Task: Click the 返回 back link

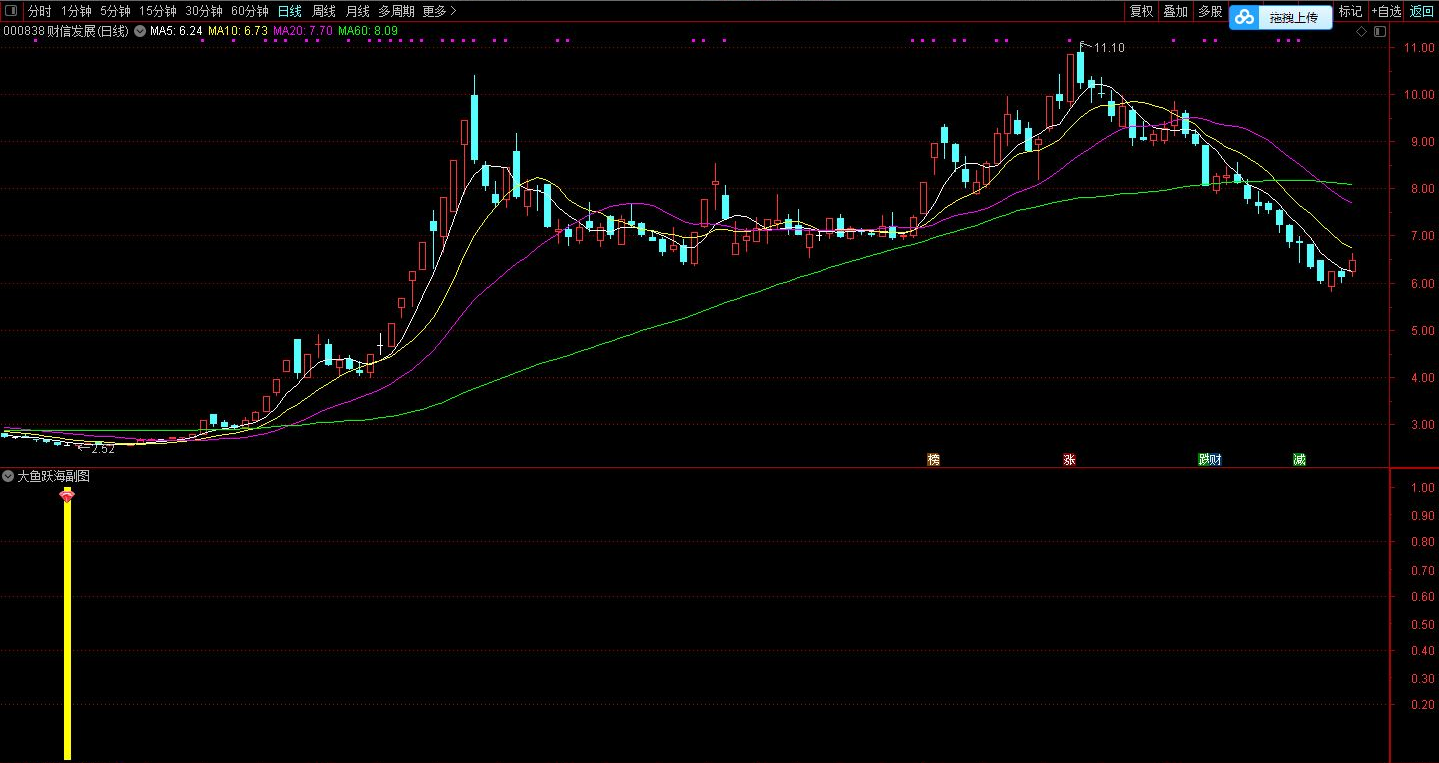Action: [1421, 11]
